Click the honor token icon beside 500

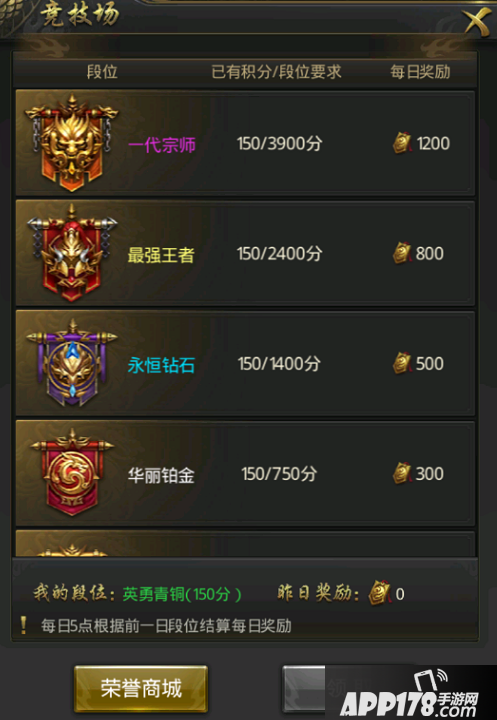pyautogui.click(x=402, y=363)
